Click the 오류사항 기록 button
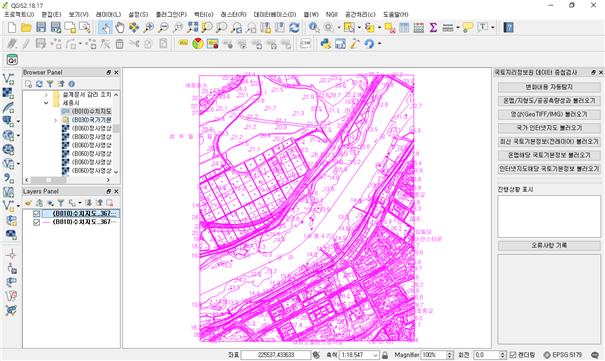Image resolution: width=605 pixels, height=361 pixels. click(549, 245)
